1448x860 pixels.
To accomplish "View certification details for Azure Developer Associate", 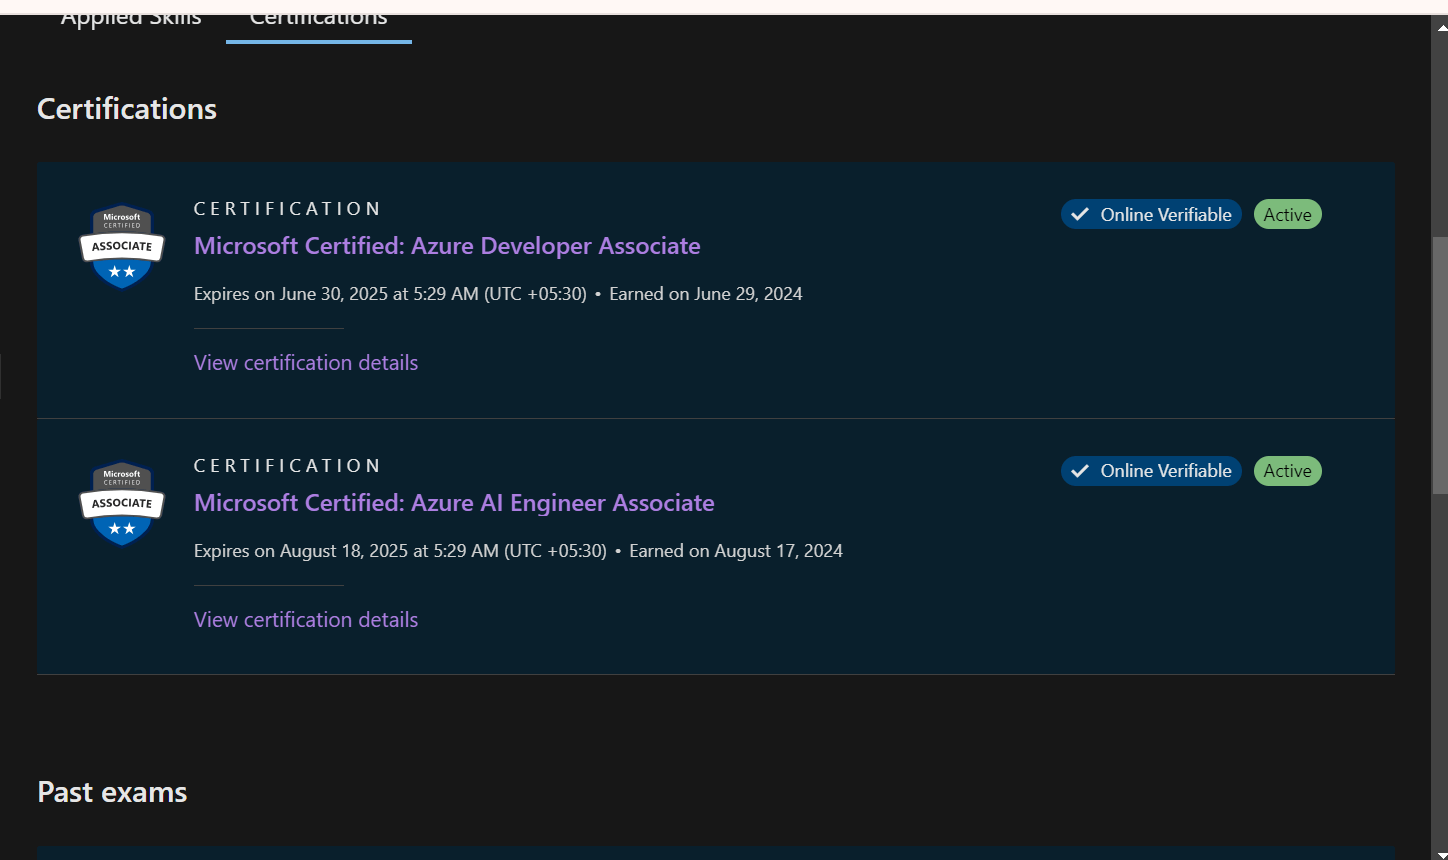I will (305, 362).
